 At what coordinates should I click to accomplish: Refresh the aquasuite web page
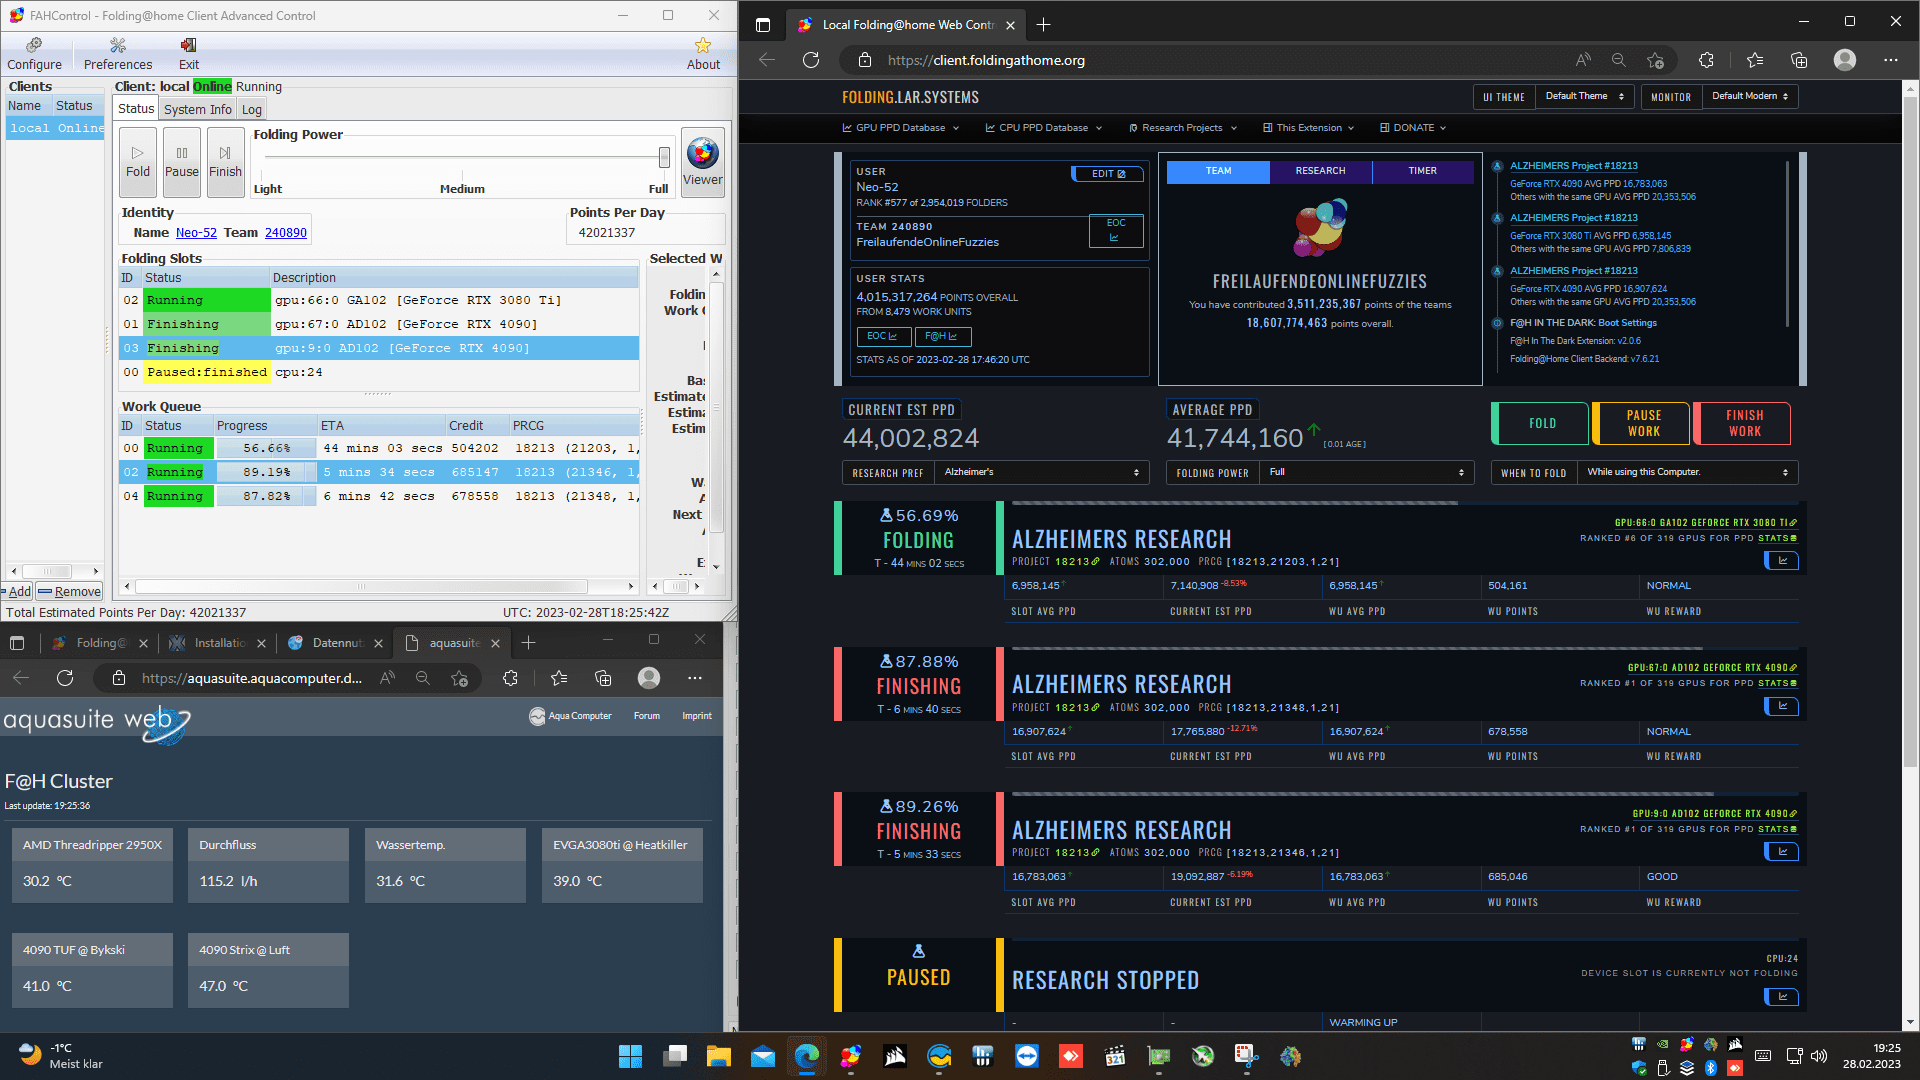[65, 678]
